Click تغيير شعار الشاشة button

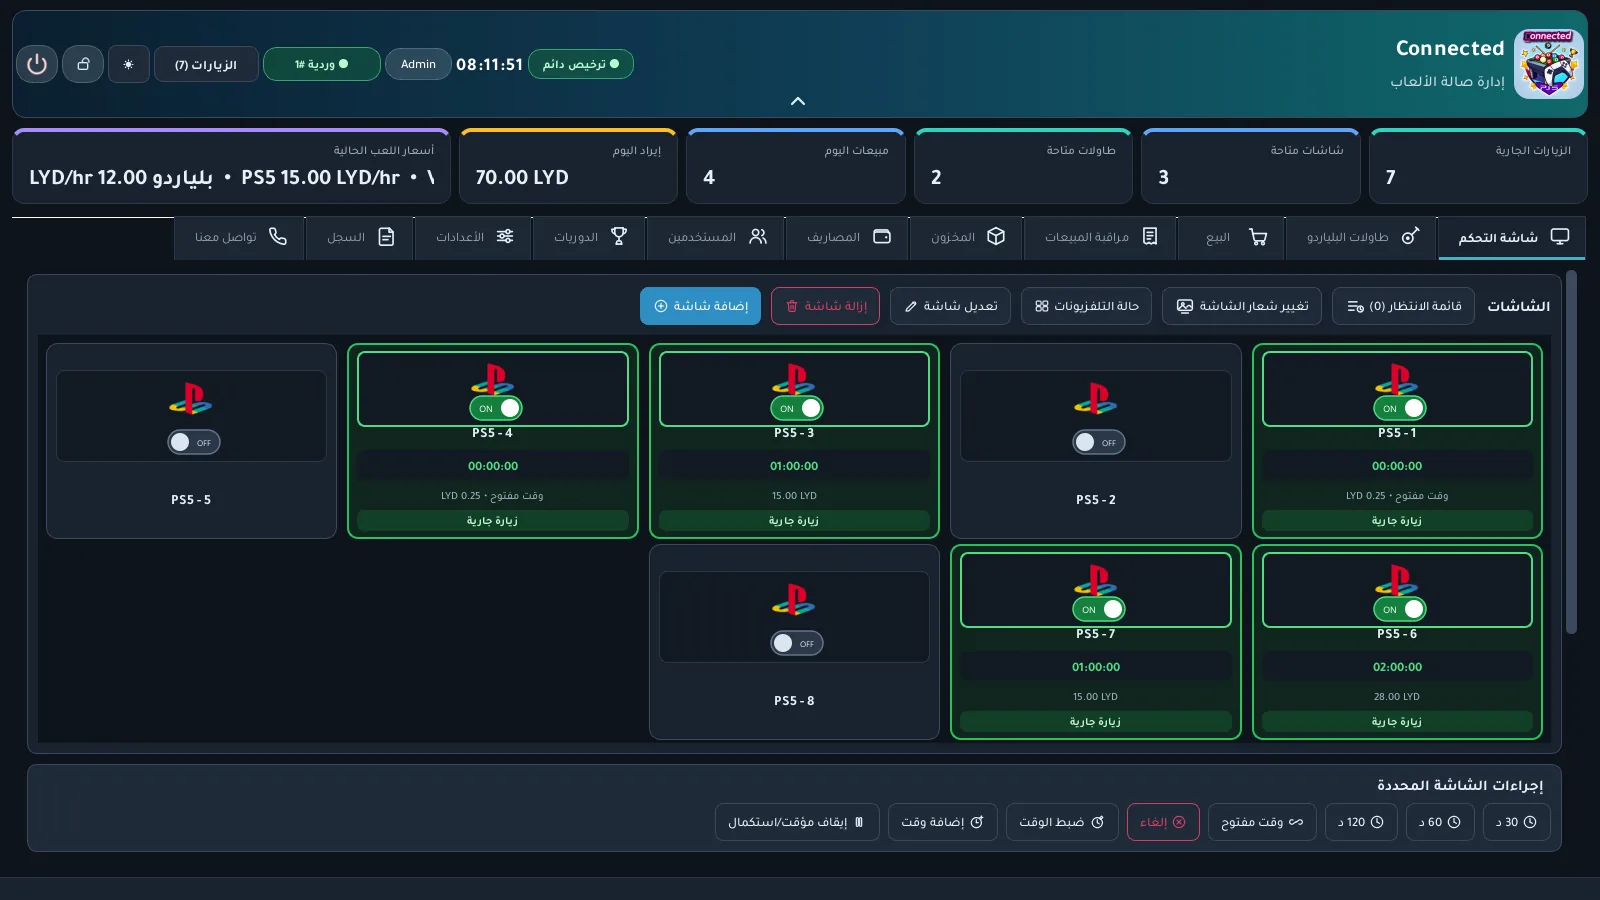point(1242,306)
